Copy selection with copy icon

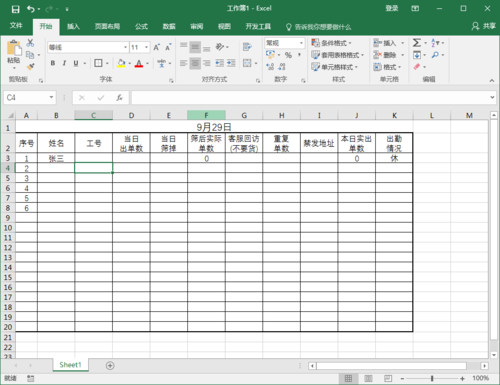30,54
